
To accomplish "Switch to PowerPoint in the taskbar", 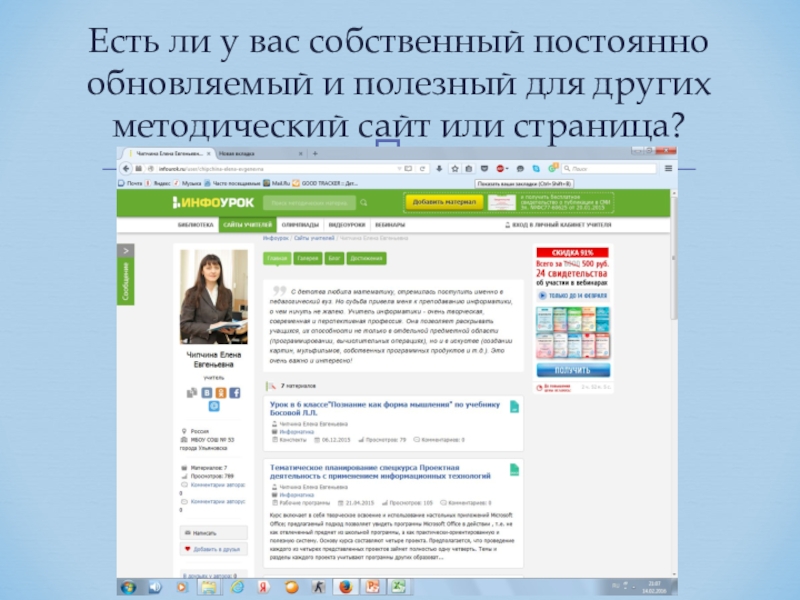I will click(372, 587).
